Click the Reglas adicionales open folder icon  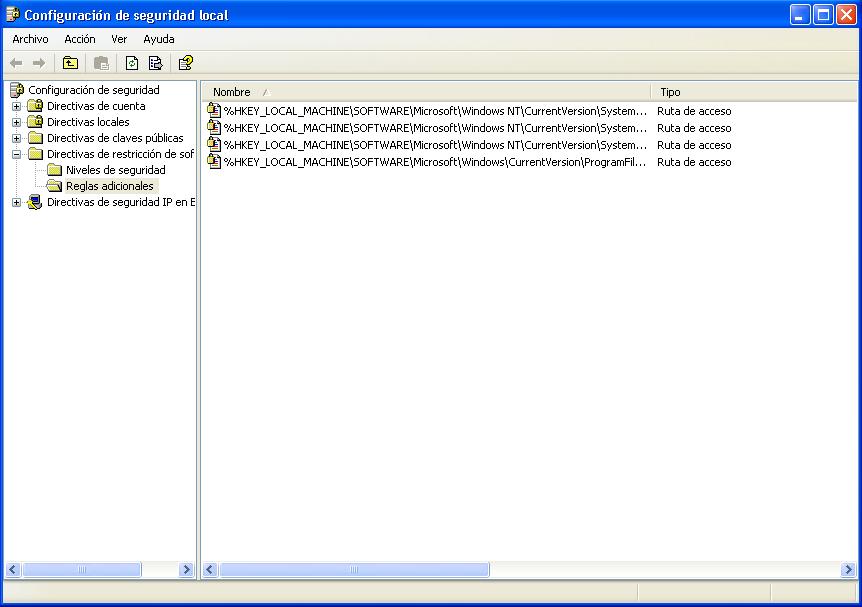pos(54,186)
